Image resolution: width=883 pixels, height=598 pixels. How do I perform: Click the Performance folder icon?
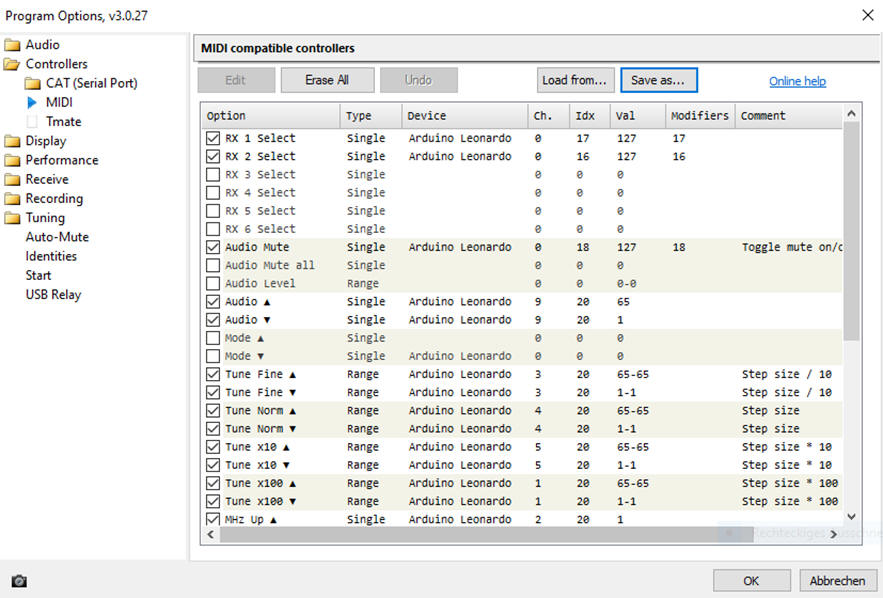[12, 160]
